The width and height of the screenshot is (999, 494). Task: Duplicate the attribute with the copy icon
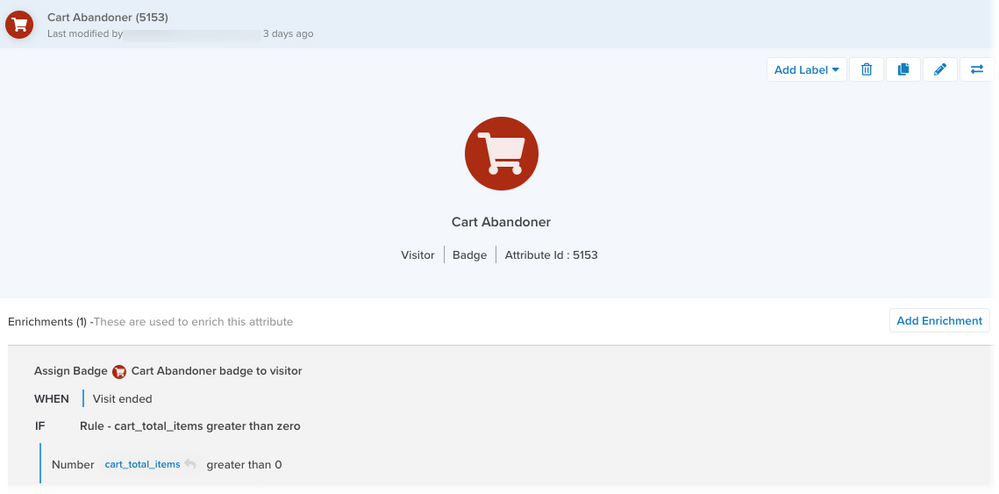[903, 69]
